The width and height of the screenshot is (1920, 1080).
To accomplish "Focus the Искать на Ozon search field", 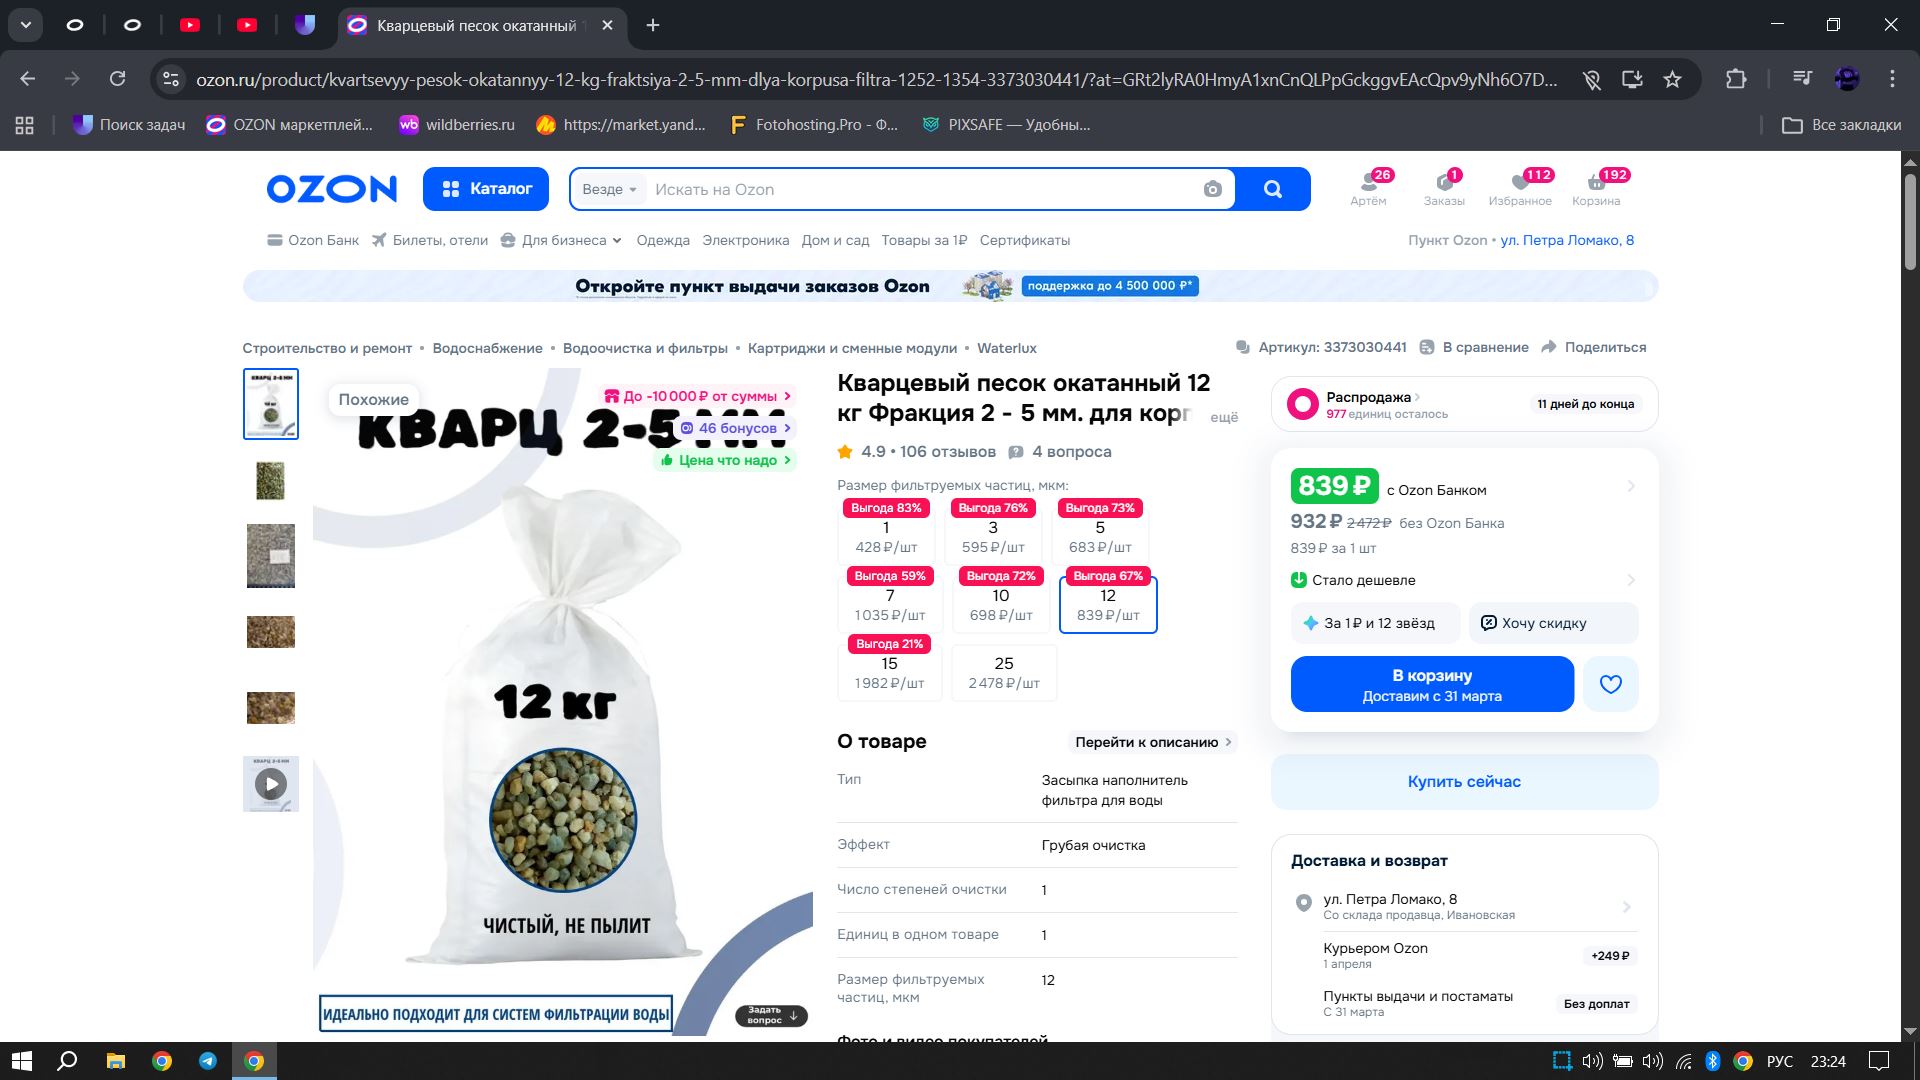I will [x=920, y=189].
